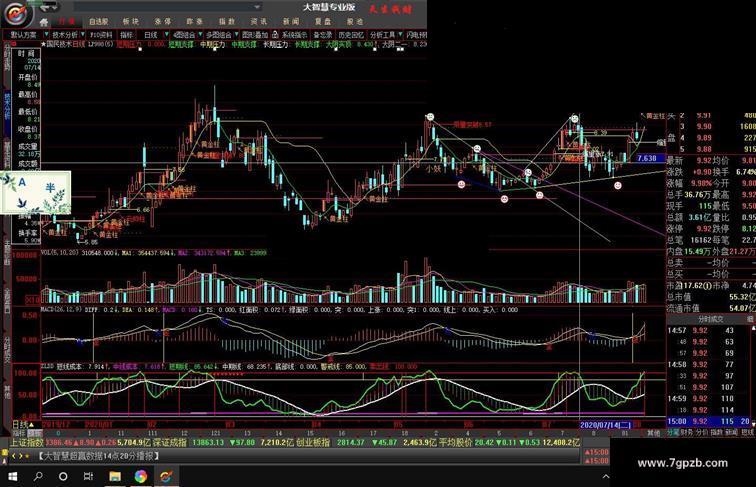Click the left arrow on the news ticker
Screen dimensions: 756x487
pyautogui.click(x=14, y=456)
